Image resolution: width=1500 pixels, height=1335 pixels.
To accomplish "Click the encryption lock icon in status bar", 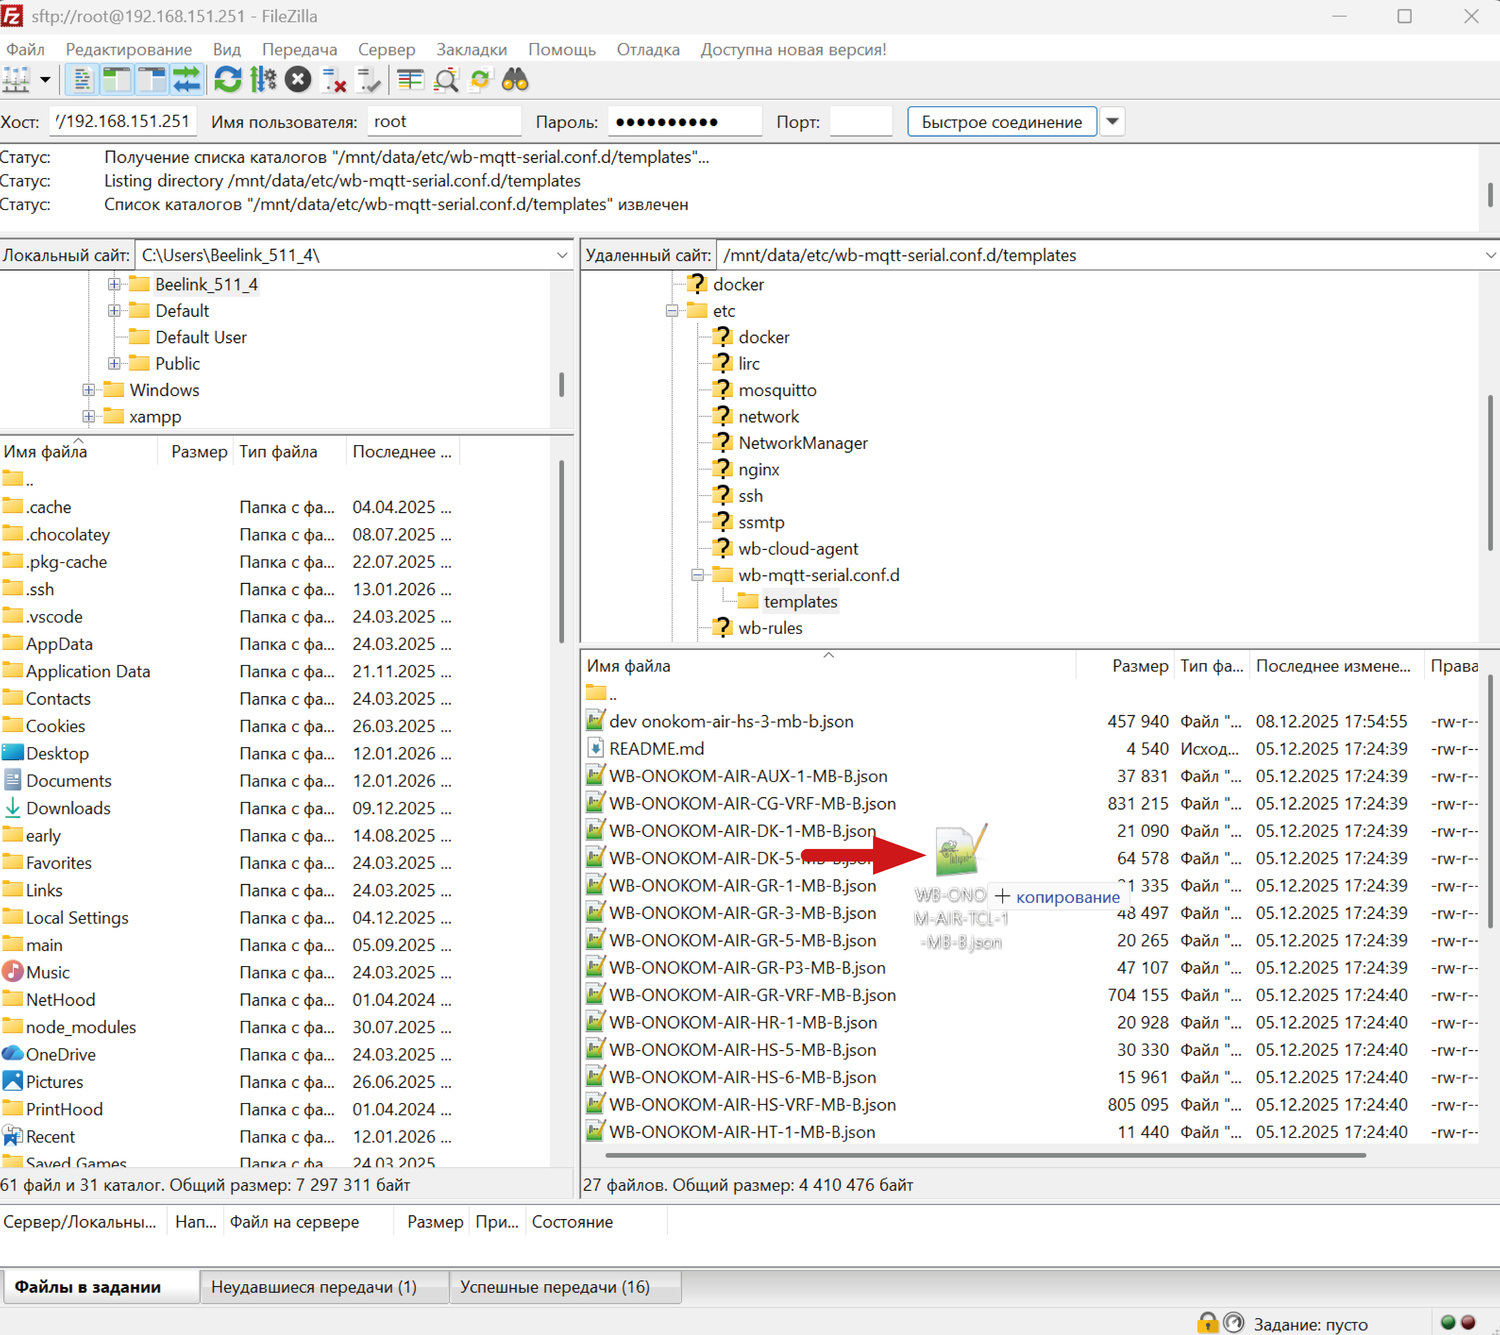I will click(1208, 1323).
